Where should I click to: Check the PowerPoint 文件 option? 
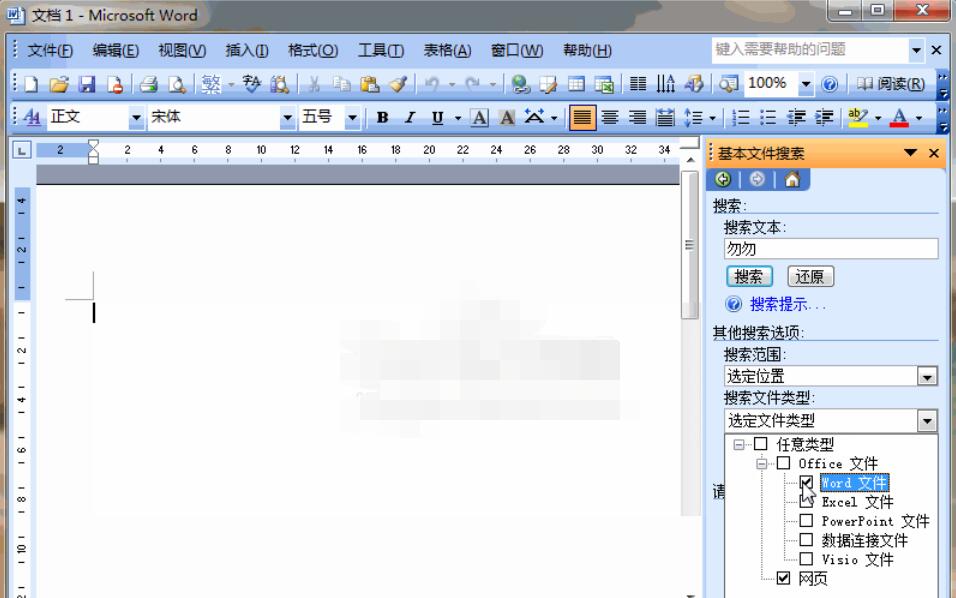pyautogui.click(x=806, y=521)
